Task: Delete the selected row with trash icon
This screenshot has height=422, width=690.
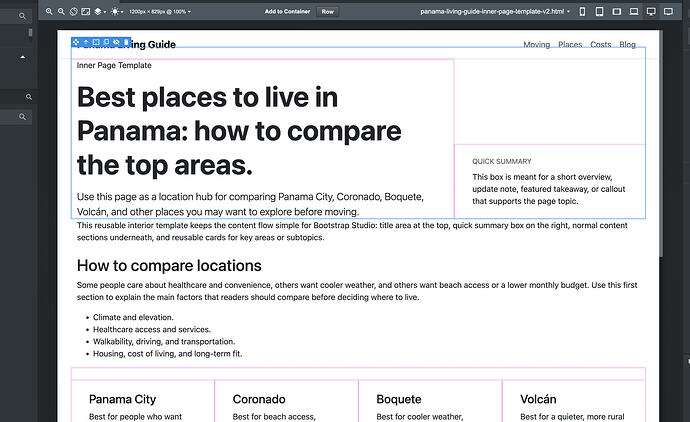Action: click(x=126, y=42)
